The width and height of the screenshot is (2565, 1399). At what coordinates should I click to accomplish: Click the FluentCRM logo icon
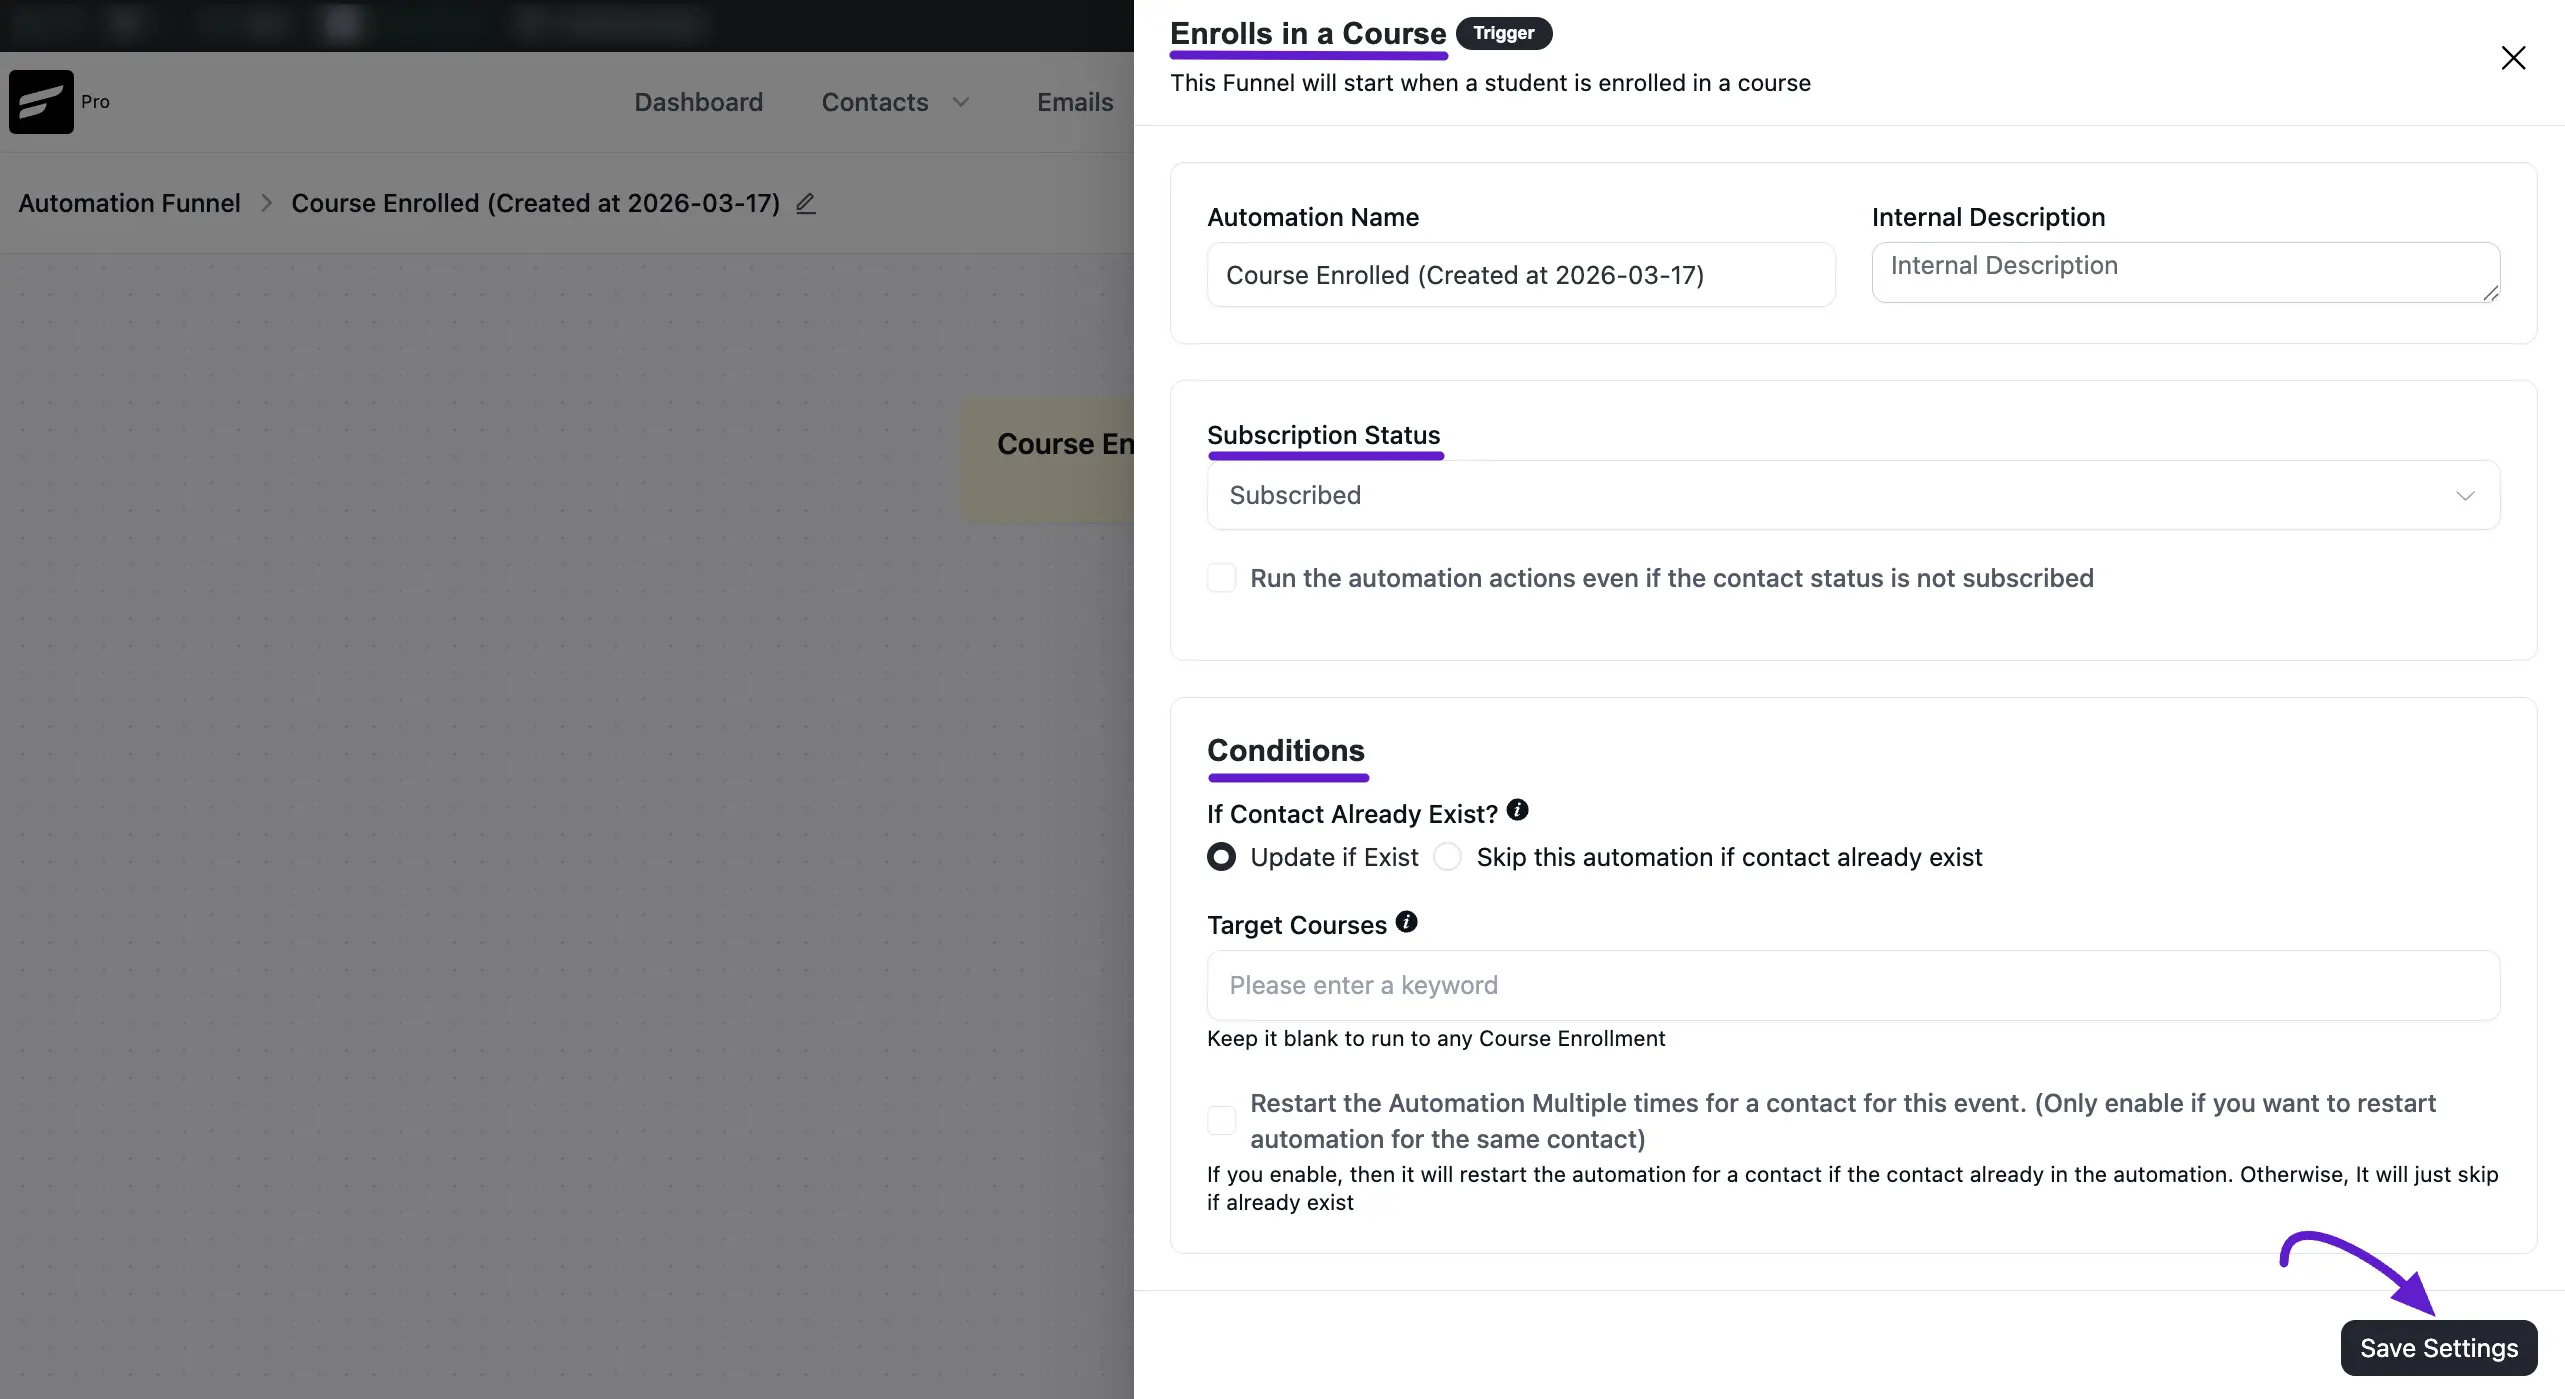41,101
